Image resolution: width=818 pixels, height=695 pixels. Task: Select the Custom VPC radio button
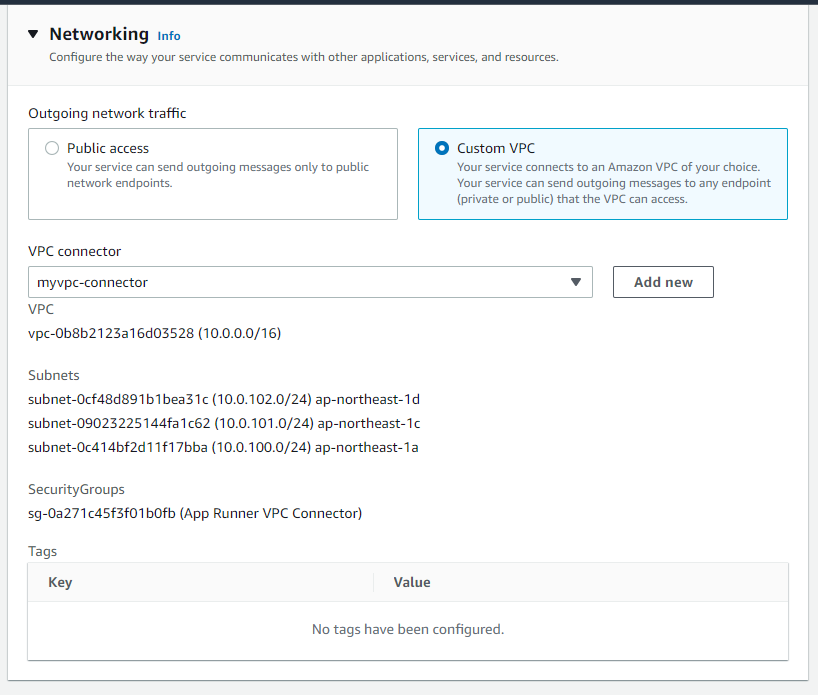[x=442, y=147]
